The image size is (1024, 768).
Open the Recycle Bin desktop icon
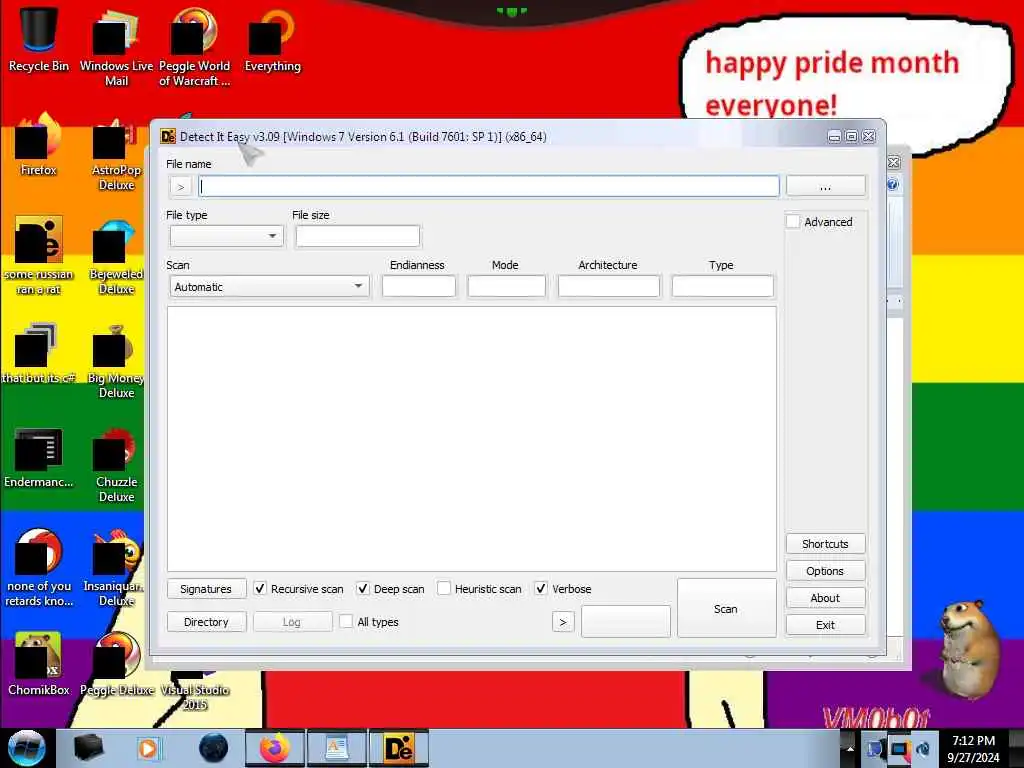[x=39, y=39]
